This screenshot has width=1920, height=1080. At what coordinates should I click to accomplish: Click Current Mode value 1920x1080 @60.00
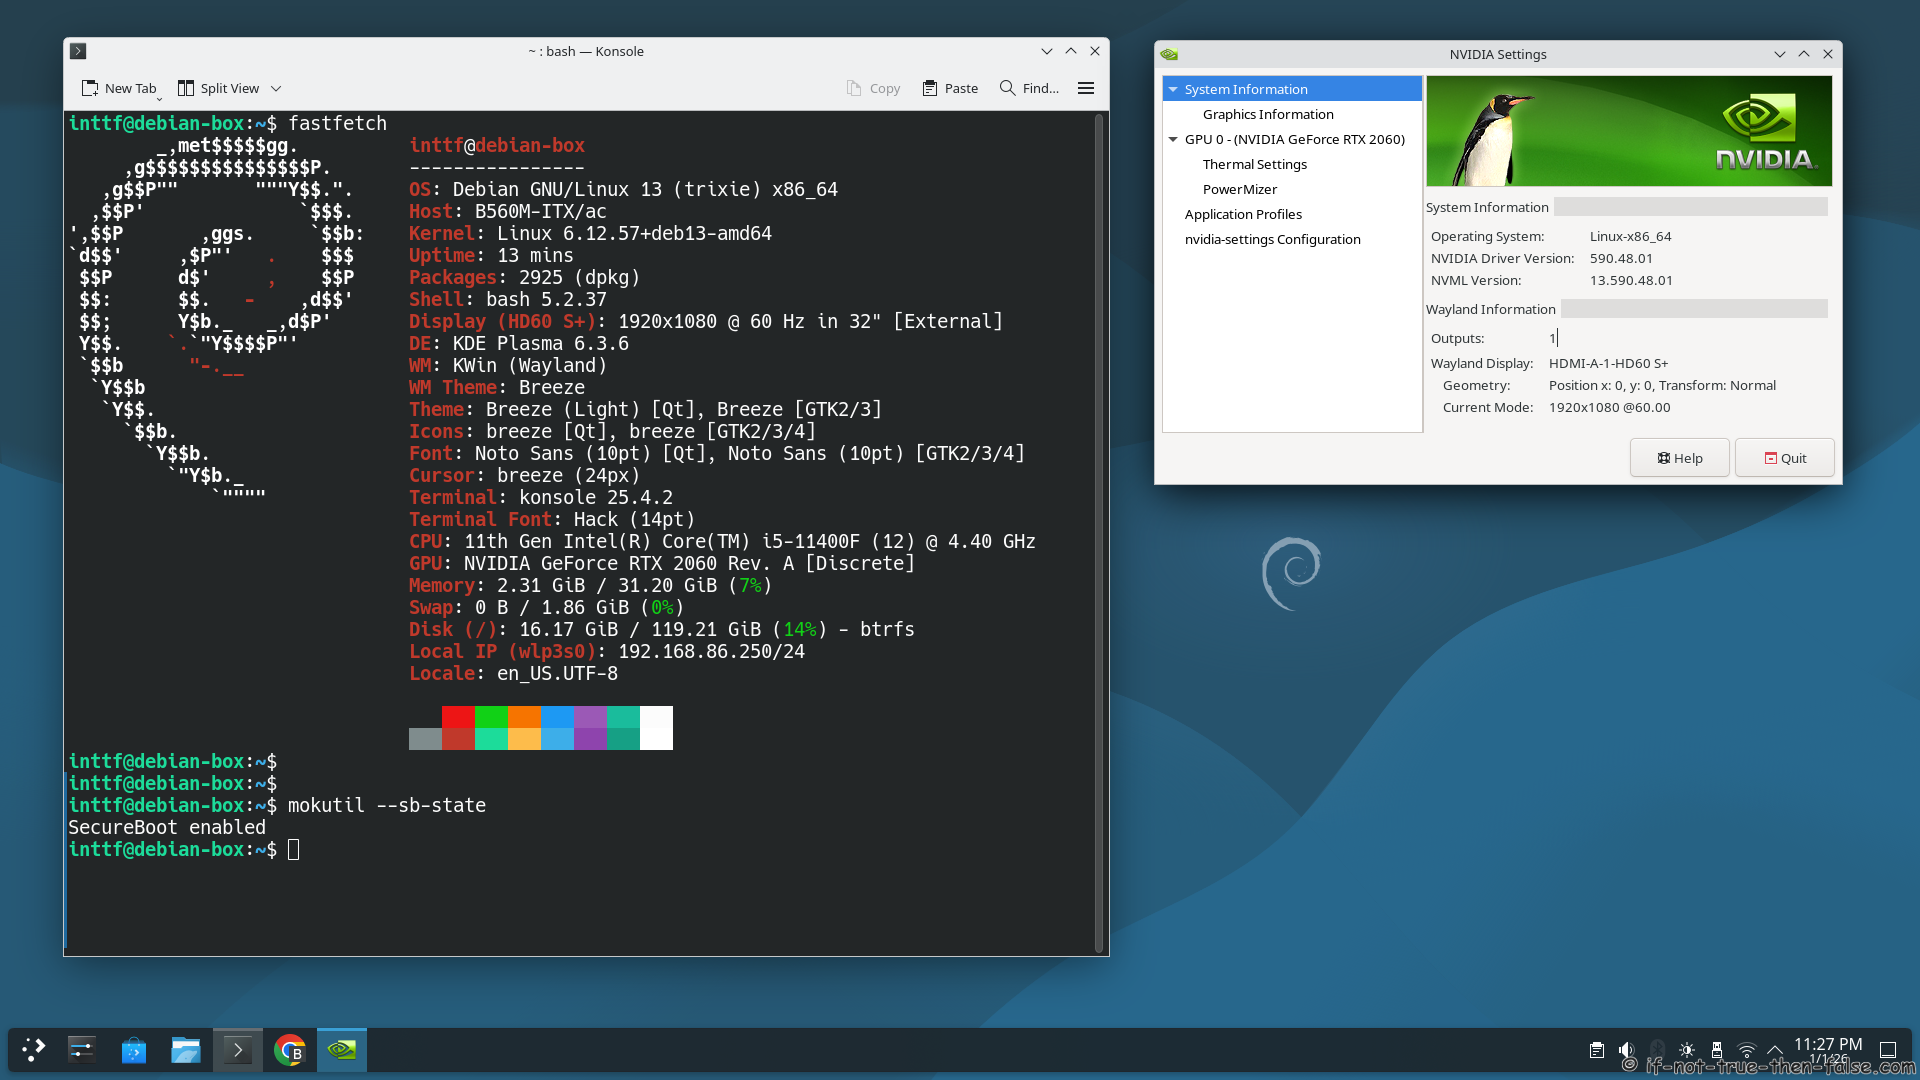click(1609, 407)
